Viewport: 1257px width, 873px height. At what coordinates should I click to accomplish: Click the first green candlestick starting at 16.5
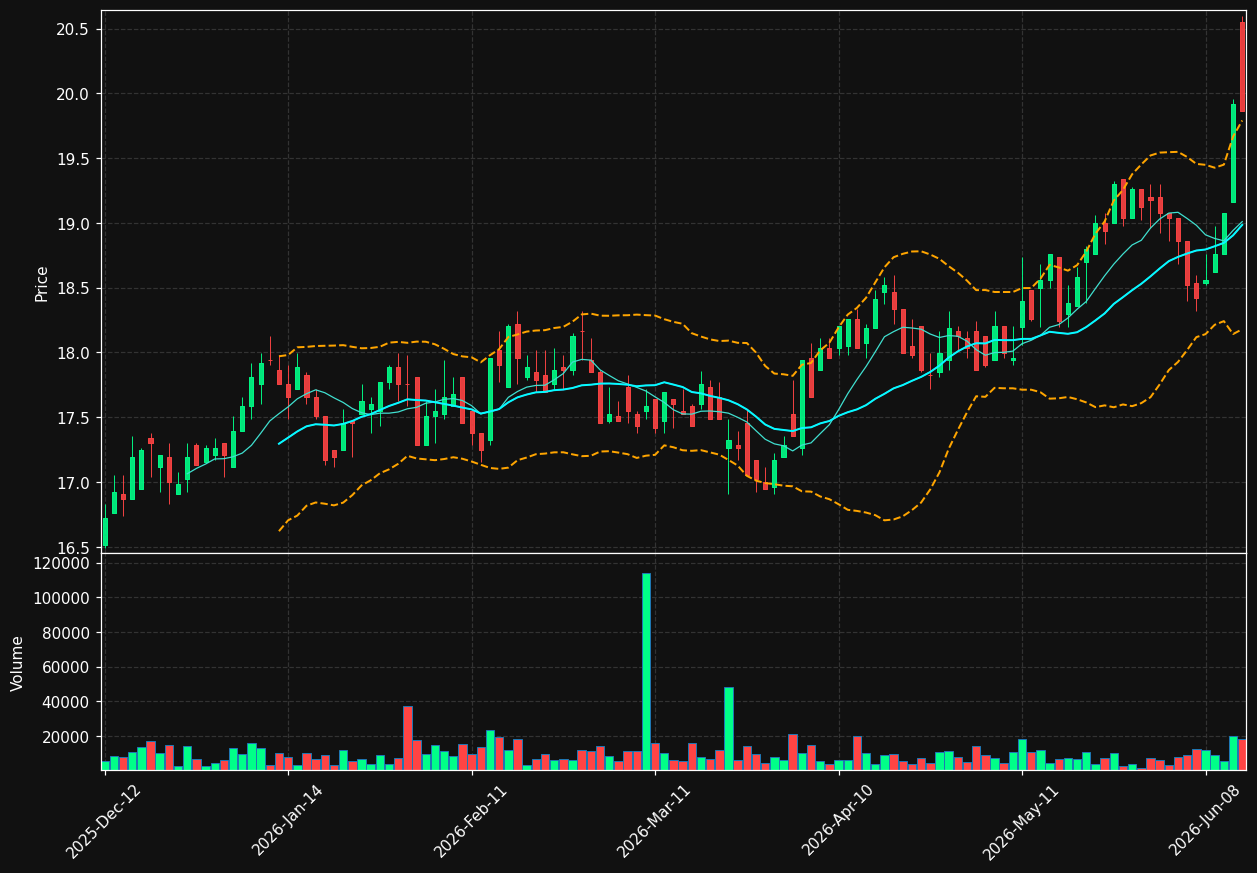[x=105, y=532]
